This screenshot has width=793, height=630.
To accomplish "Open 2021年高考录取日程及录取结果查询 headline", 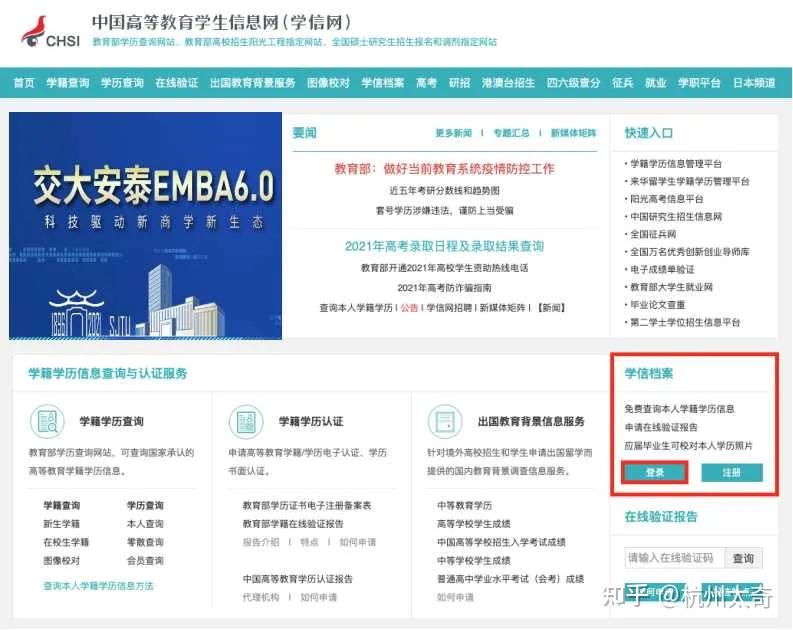I will coord(445,246).
